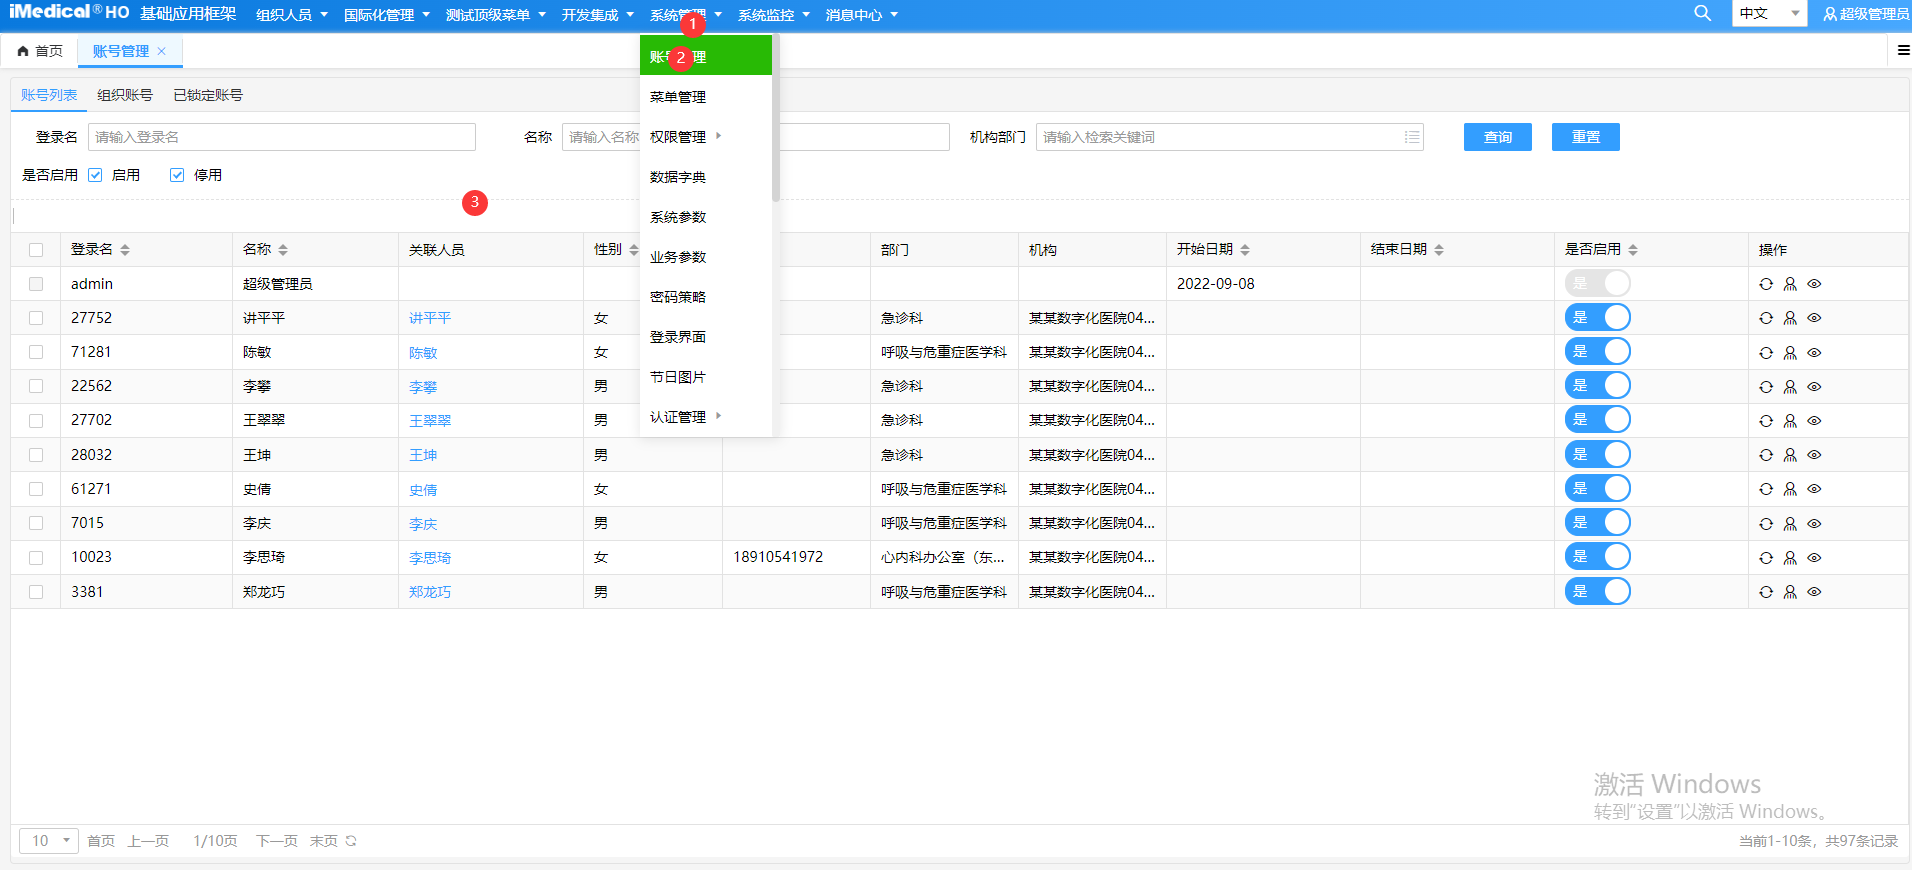The width and height of the screenshot is (1914, 870).
Task: Click view eye icon in admin row
Action: pyautogui.click(x=1814, y=284)
